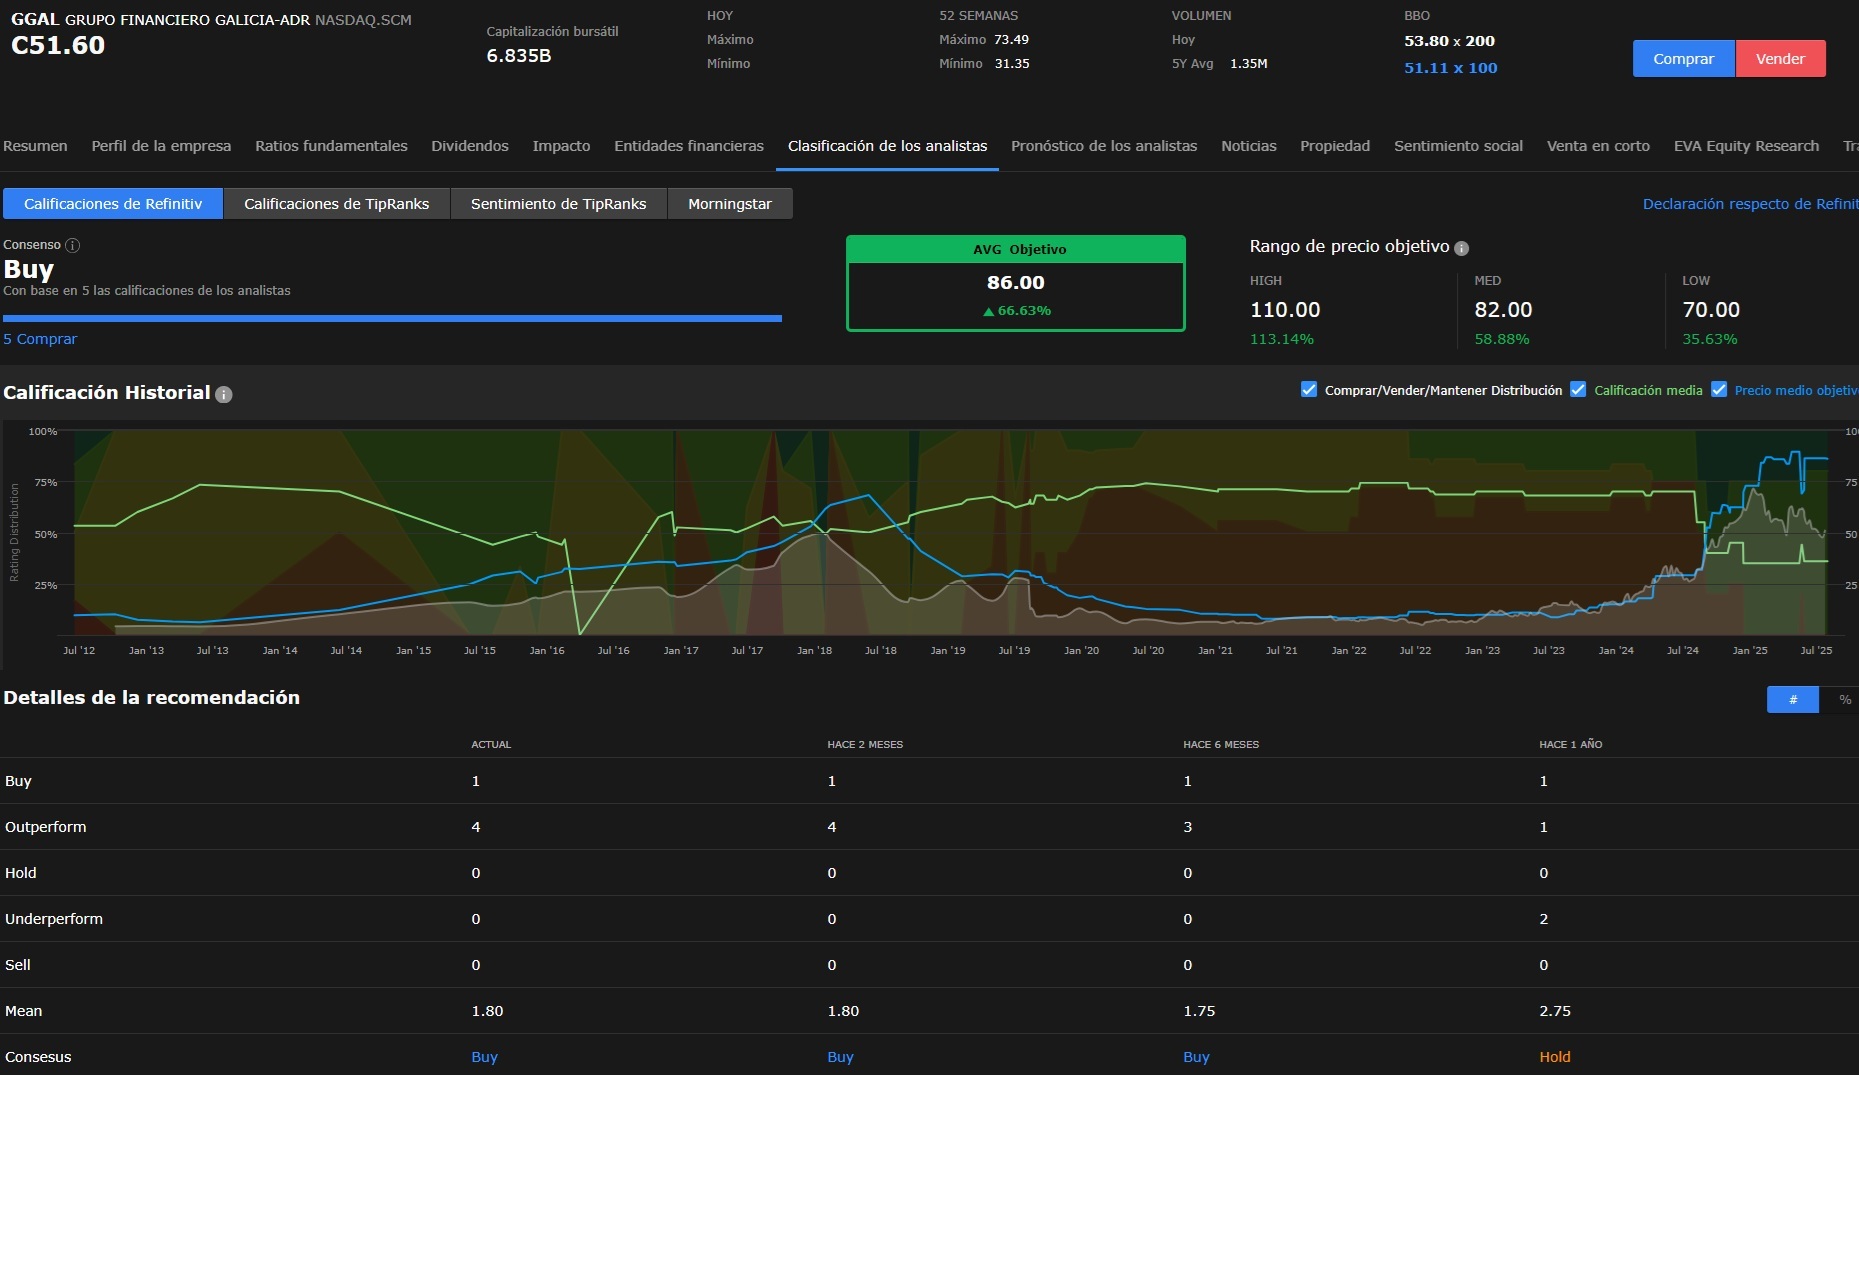Open info icon beside Rango de precio objetivo
The image size is (1859, 1280).
pyautogui.click(x=1461, y=248)
